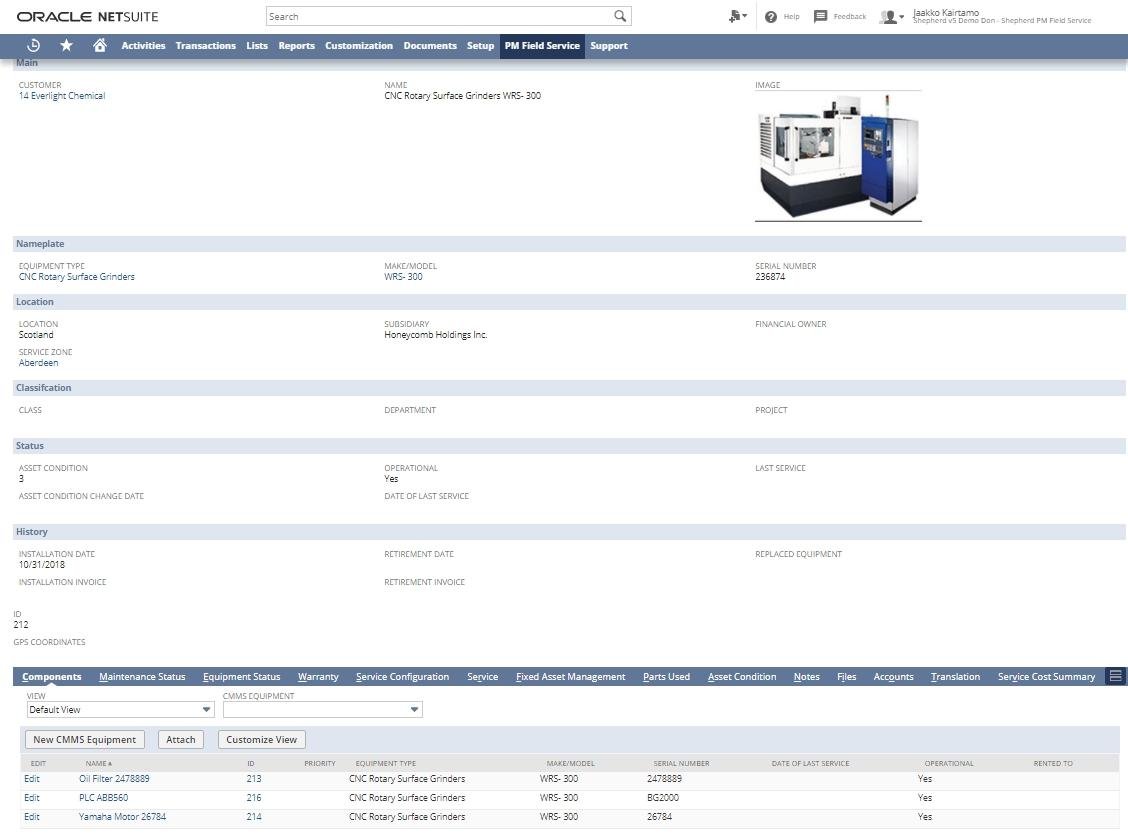Open the Oil Filter 2478889 component
The height and width of the screenshot is (840, 1128).
114,779
